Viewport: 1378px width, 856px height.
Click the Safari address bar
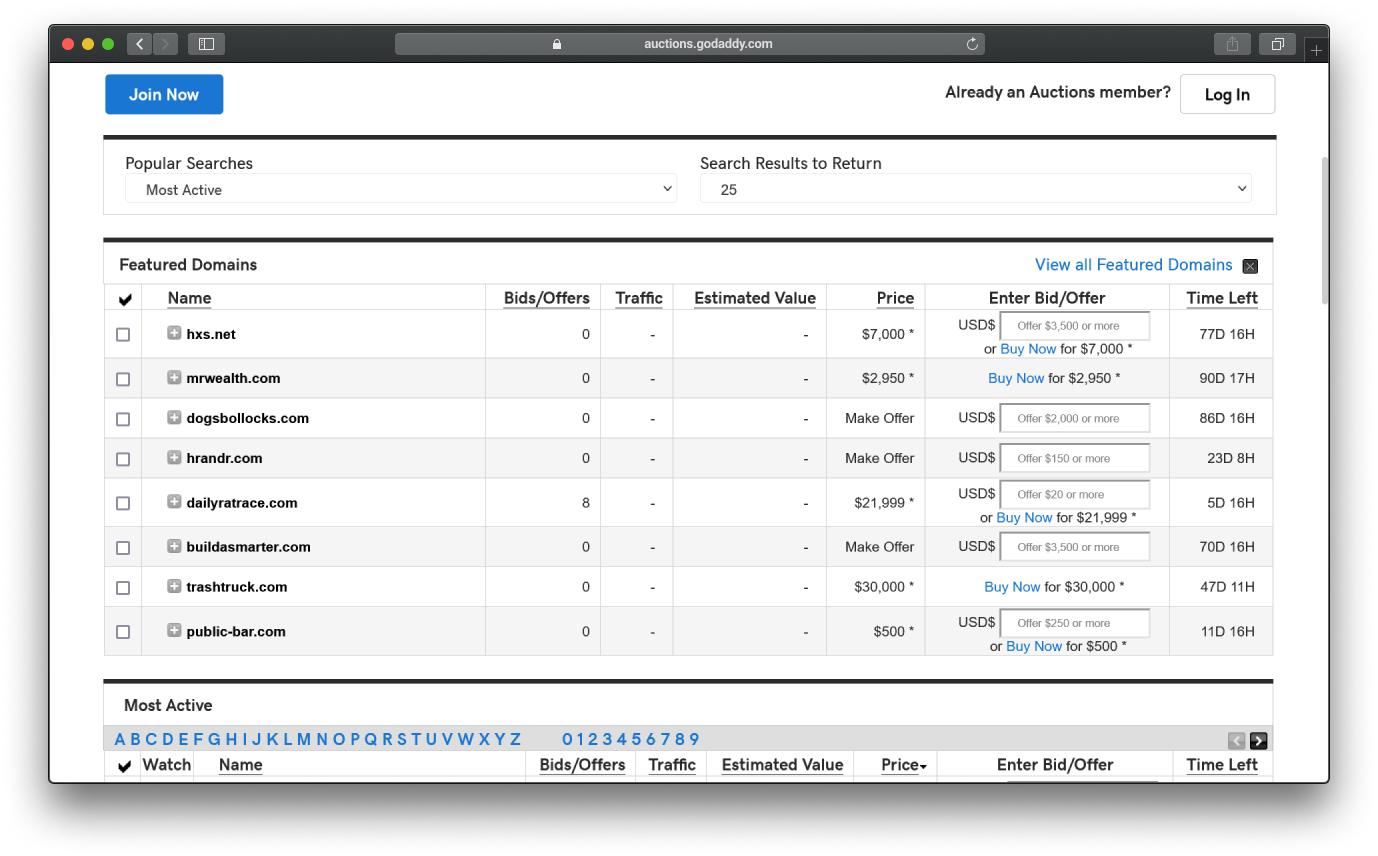(690, 44)
